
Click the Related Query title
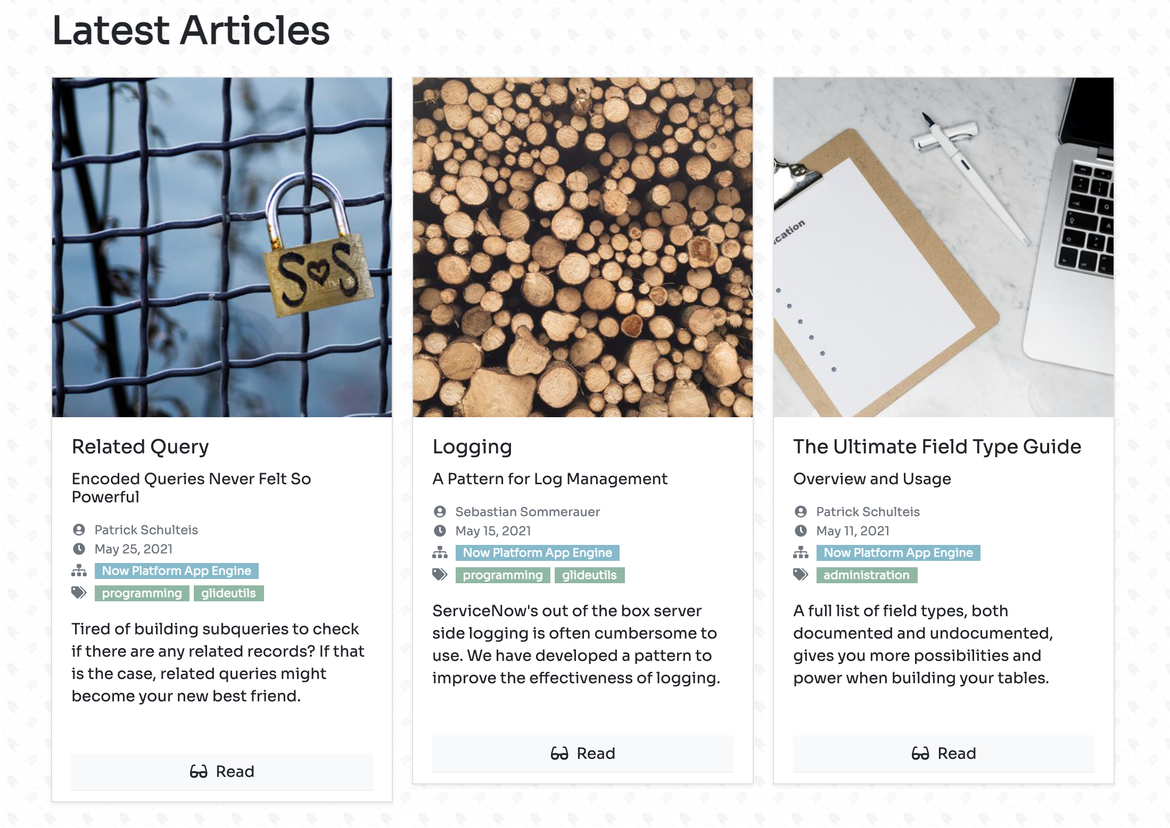coord(140,447)
